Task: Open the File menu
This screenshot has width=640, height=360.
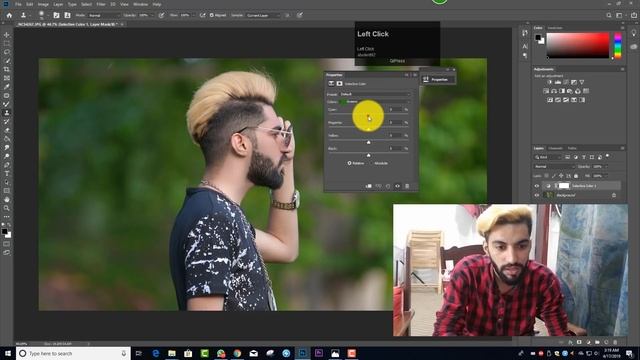Action: click(18, 4)
